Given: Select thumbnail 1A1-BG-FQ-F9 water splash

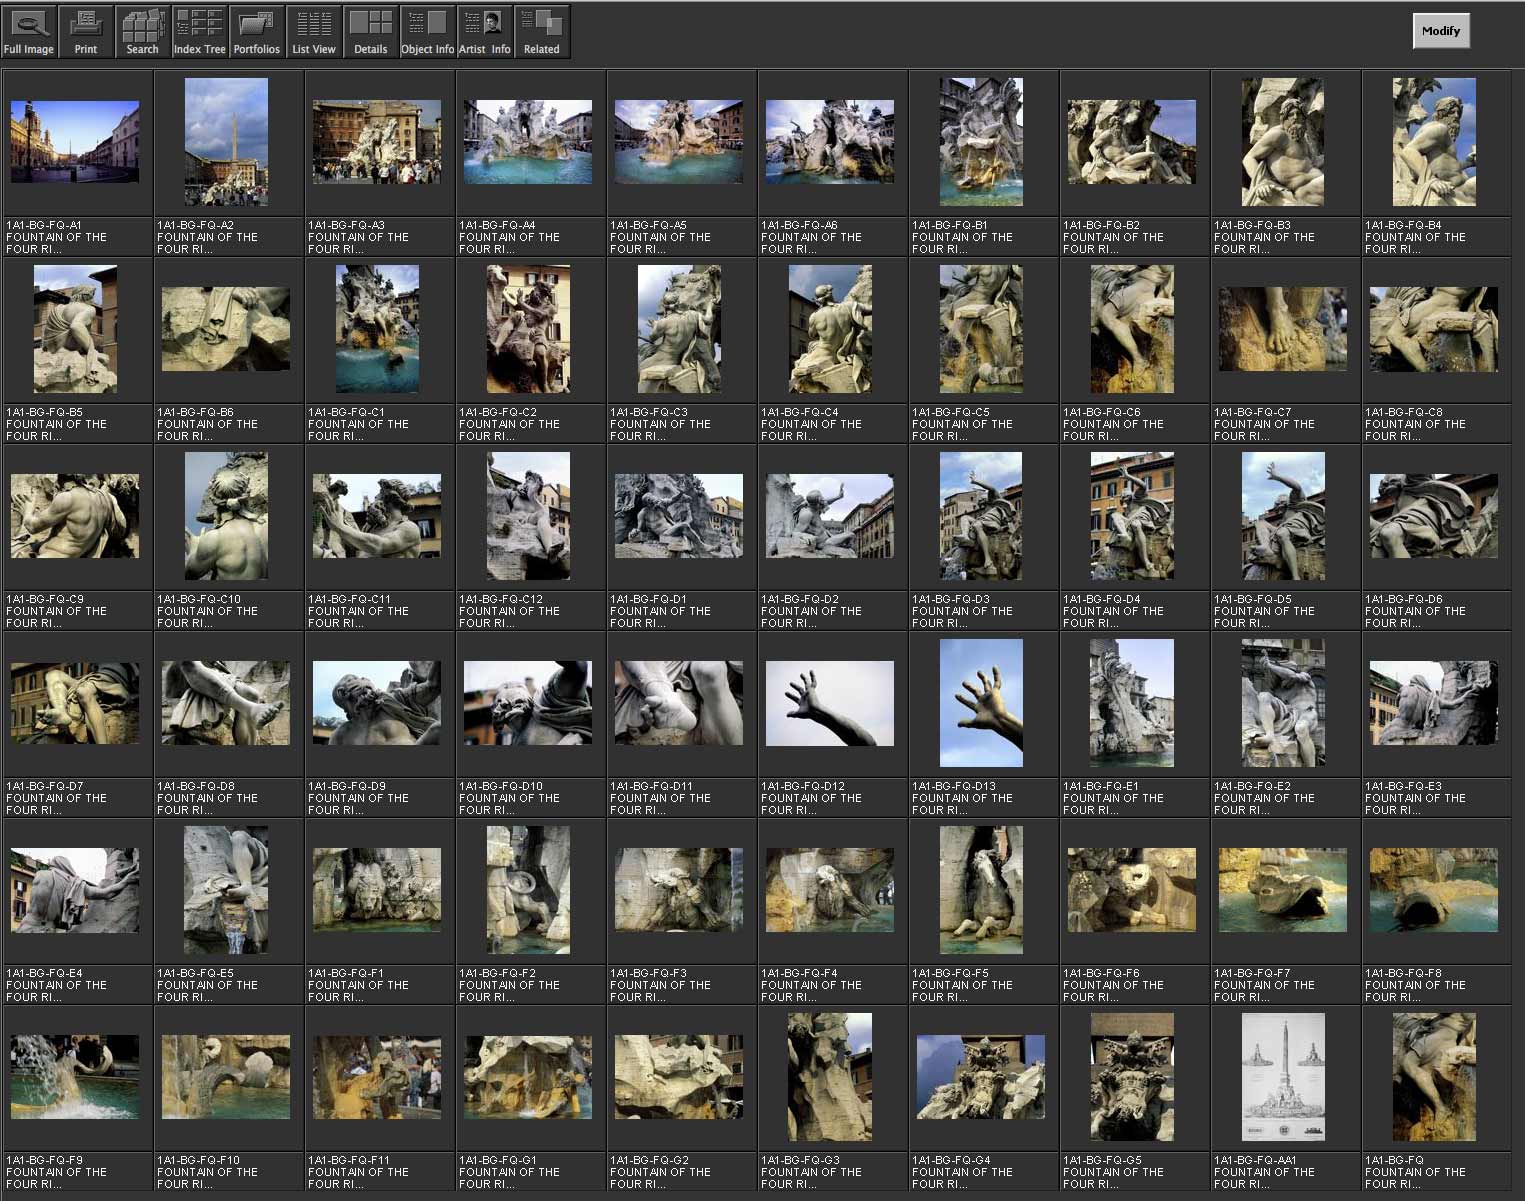Looking at the screenshot, I should 75,1077.
